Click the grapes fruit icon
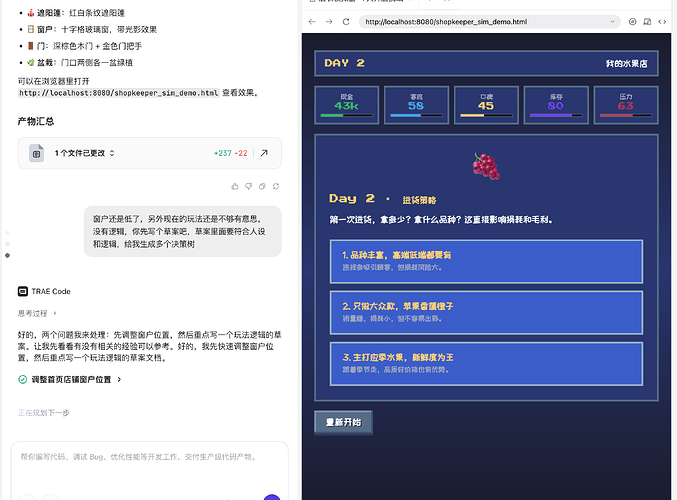 point(486,166)
